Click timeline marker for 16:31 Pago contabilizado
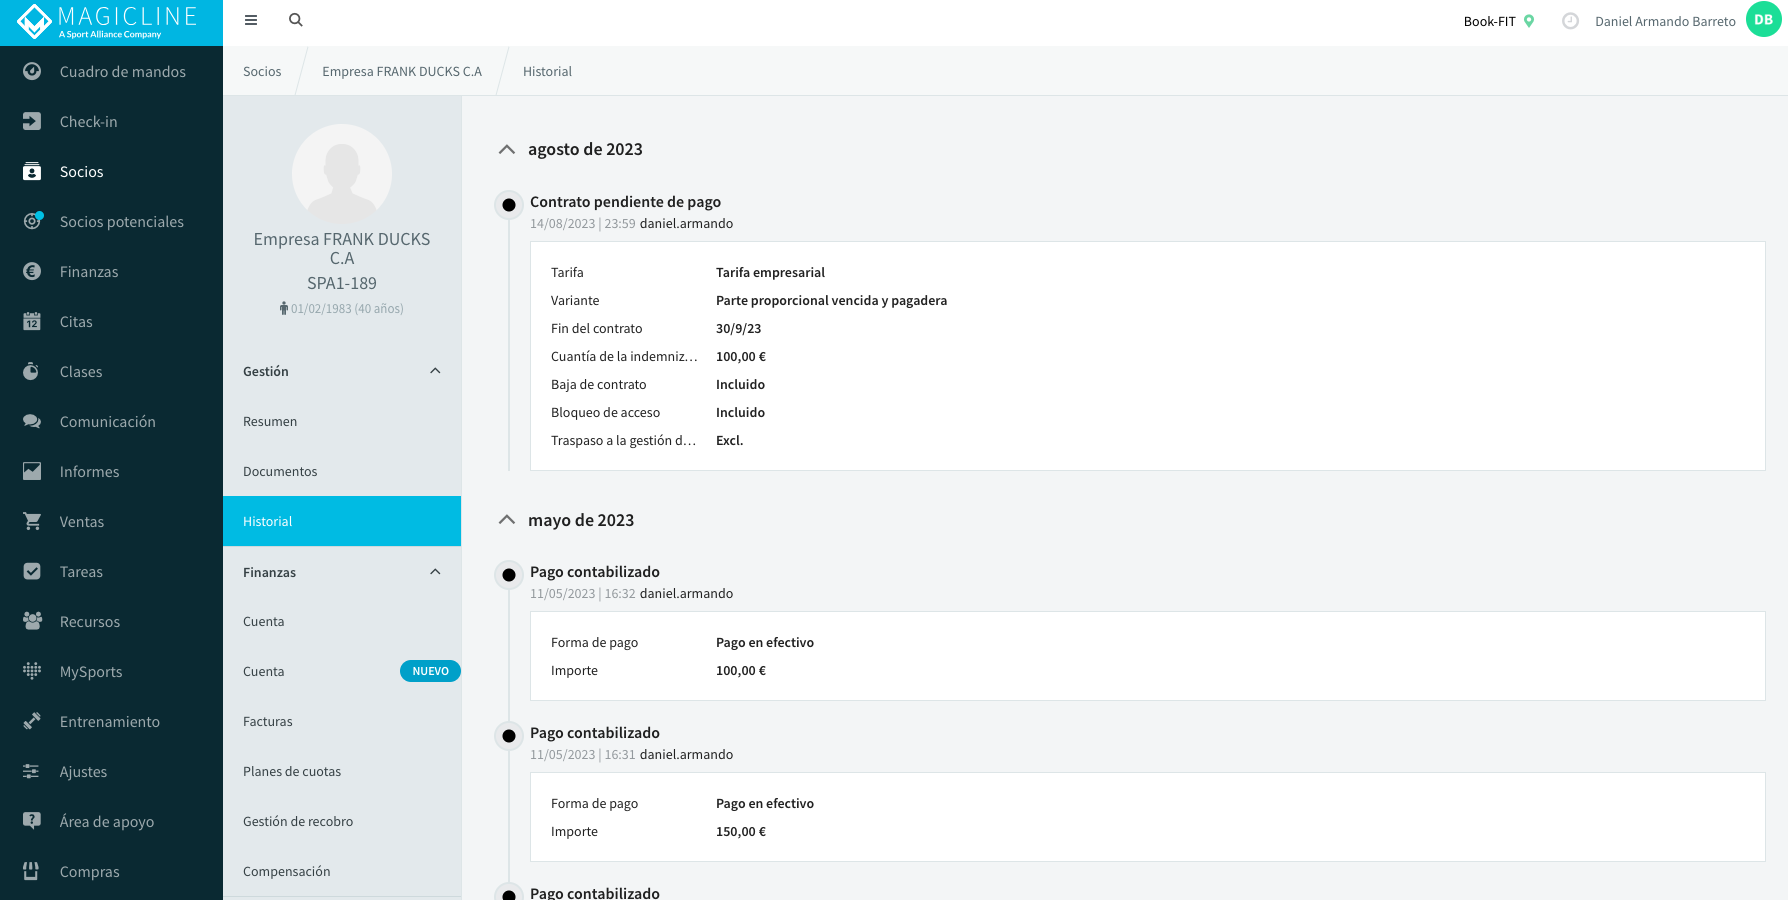1788x900 pixels. [509, 736]
